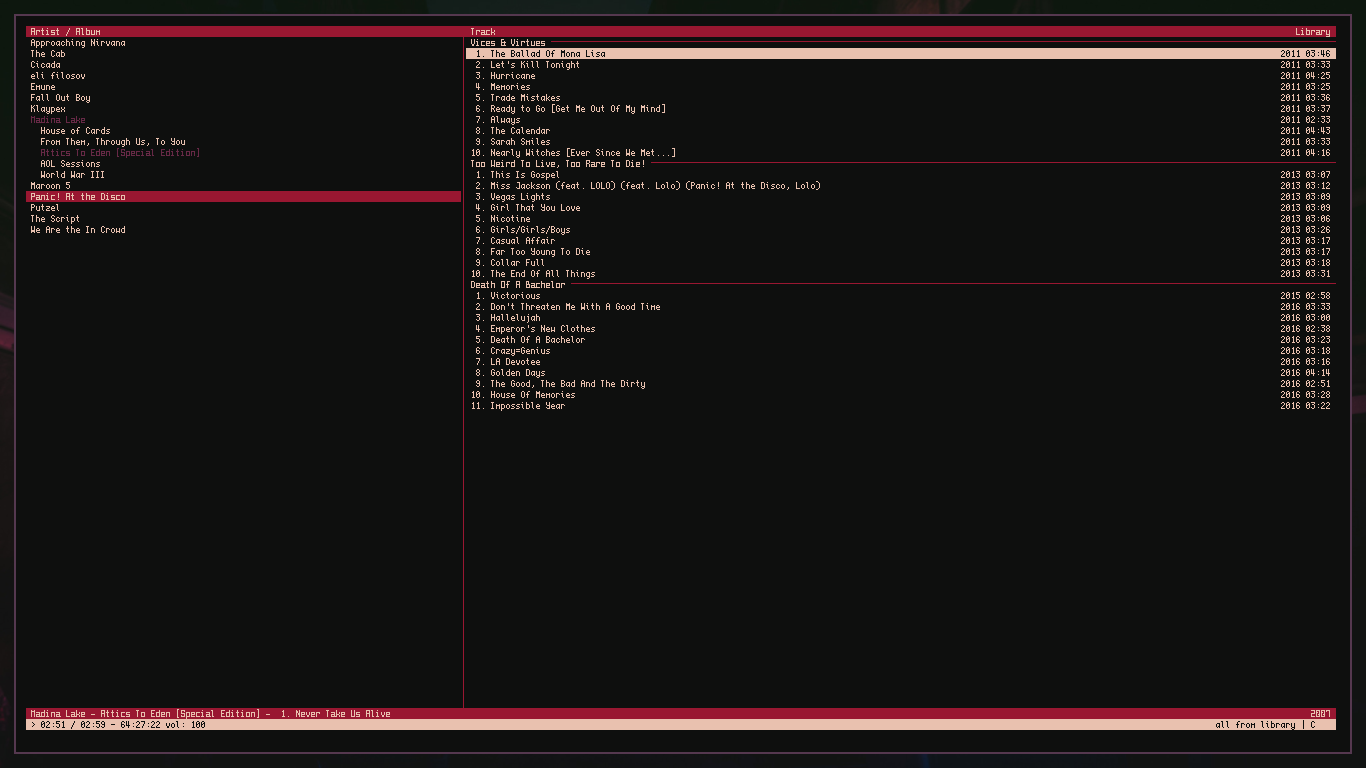The height and width of the screenshot is (768, 1366).
Task: Select the track Impossible Year
Action: pos(527,405)
